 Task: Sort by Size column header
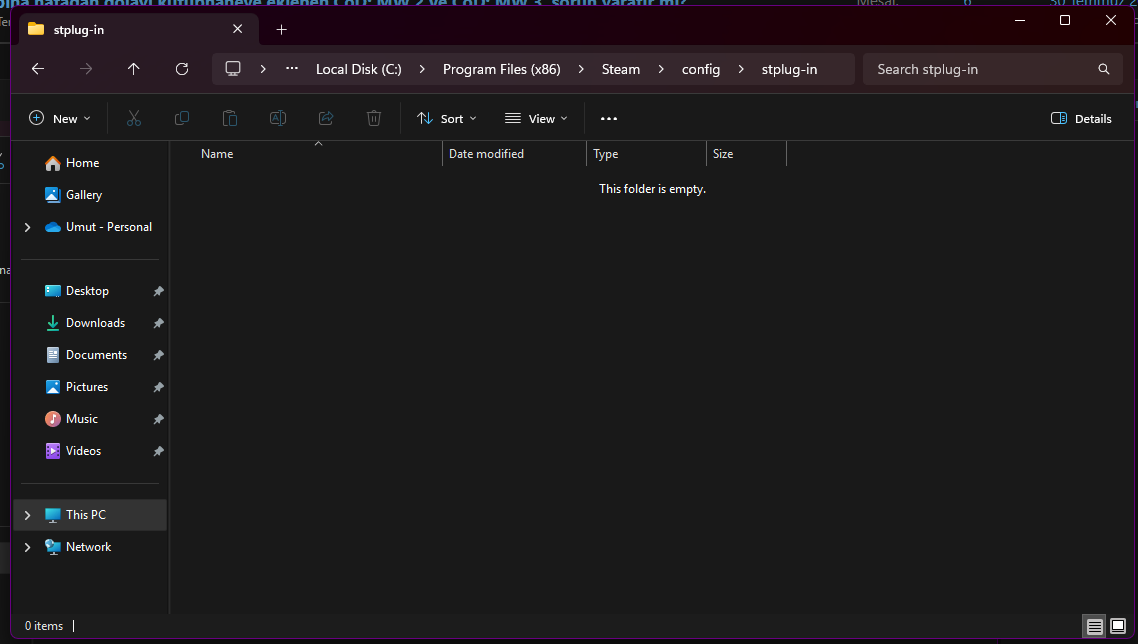(723, 154)
